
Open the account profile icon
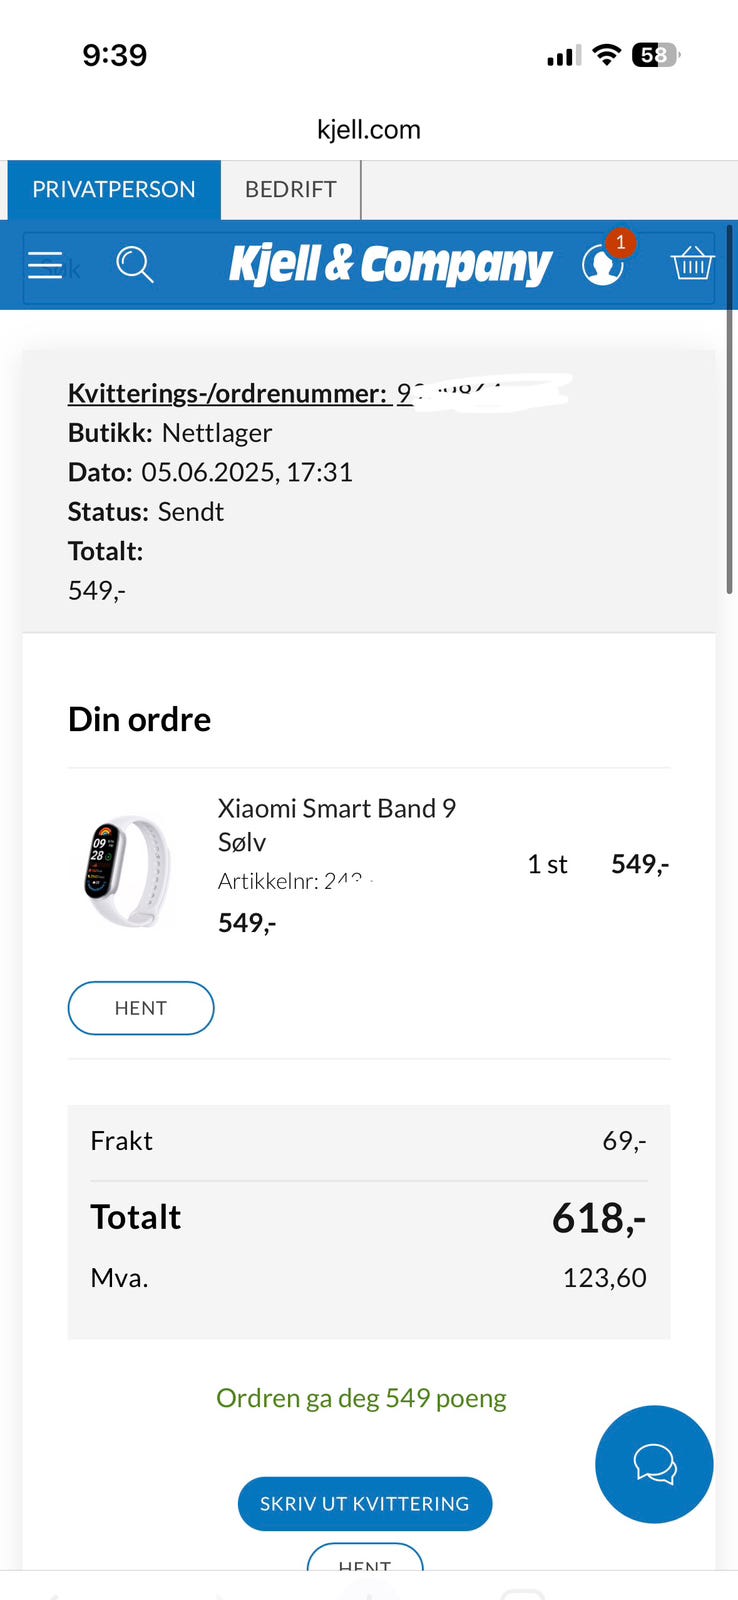[602, 265]
